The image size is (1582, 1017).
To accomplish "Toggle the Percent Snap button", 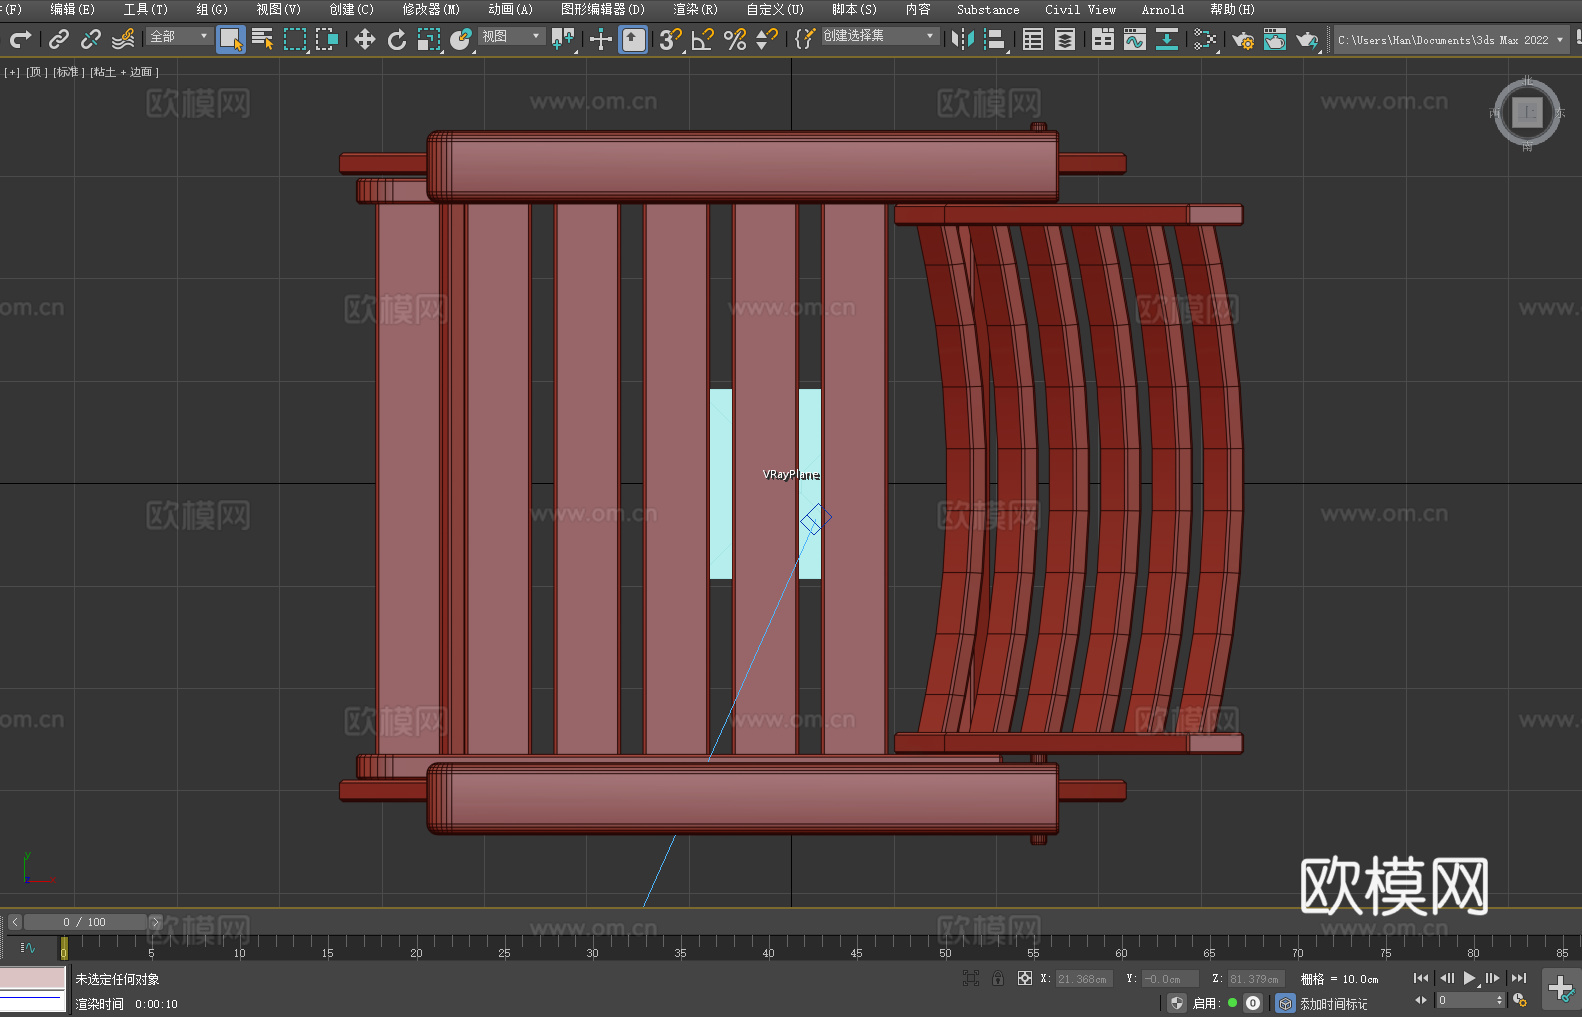I will [x=735, y=39].
